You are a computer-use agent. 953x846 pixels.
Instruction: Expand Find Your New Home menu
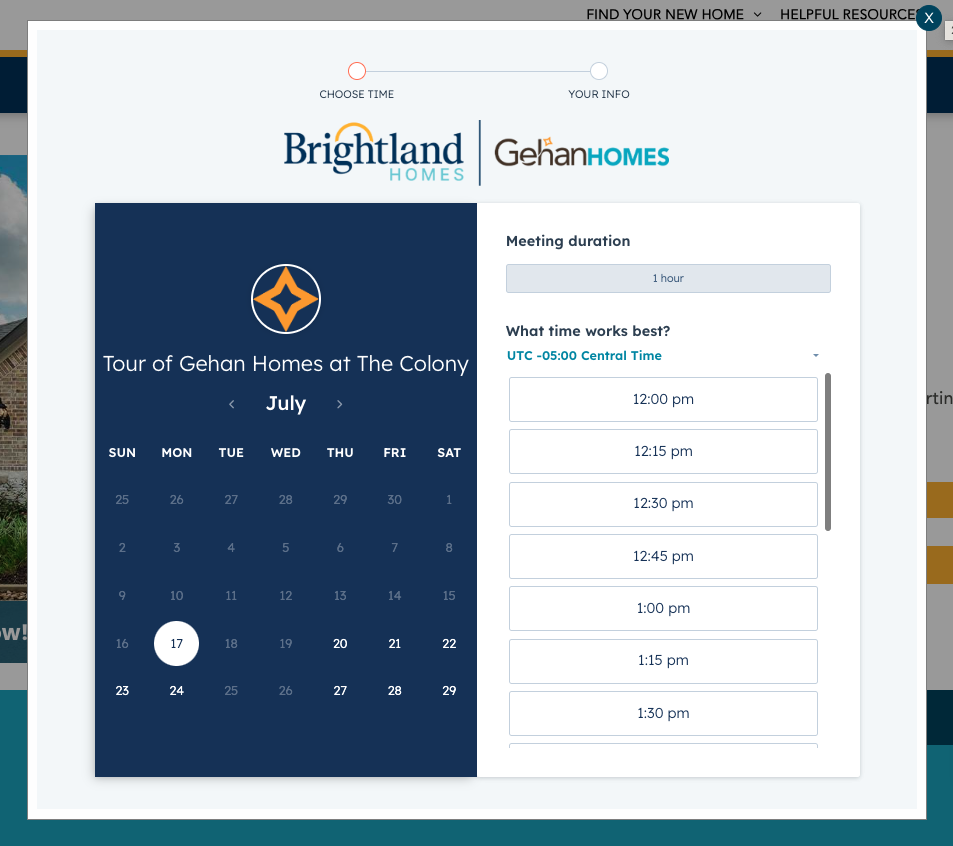673,14
